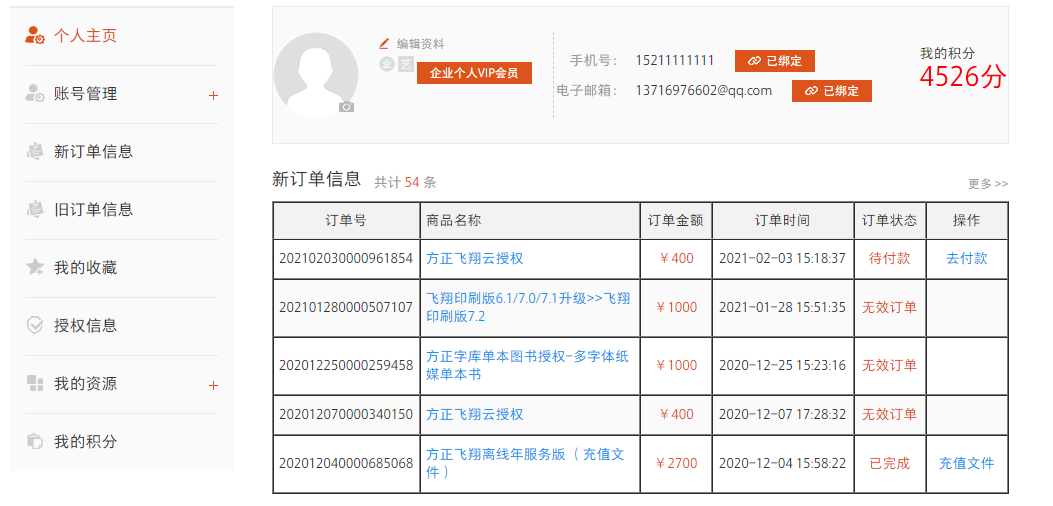This screenshot has width=1053, height=506.
Task: Open 账号管理 menu item
Action: point(85,94)
